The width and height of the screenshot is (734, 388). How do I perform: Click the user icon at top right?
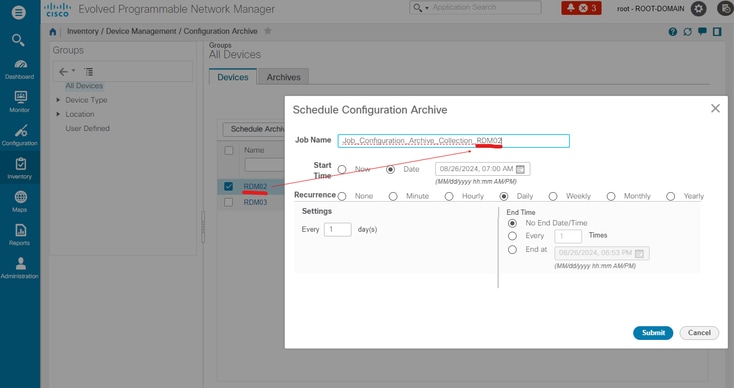[x=725, y=8]
